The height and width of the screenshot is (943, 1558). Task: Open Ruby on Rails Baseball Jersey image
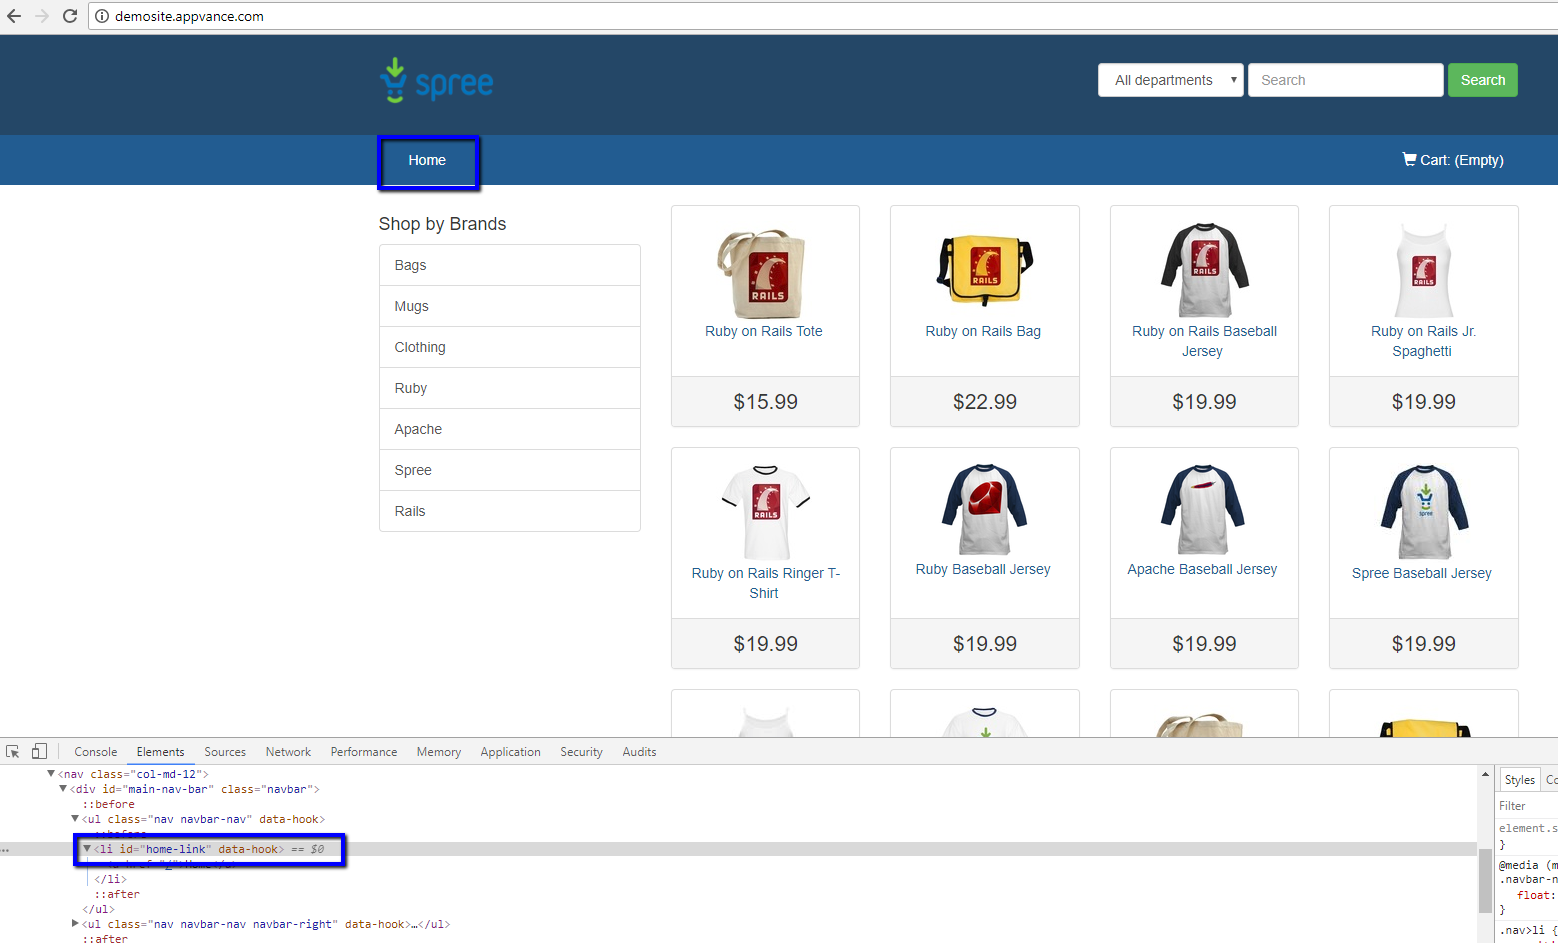pyautogui.click(x=1204, y=270)
